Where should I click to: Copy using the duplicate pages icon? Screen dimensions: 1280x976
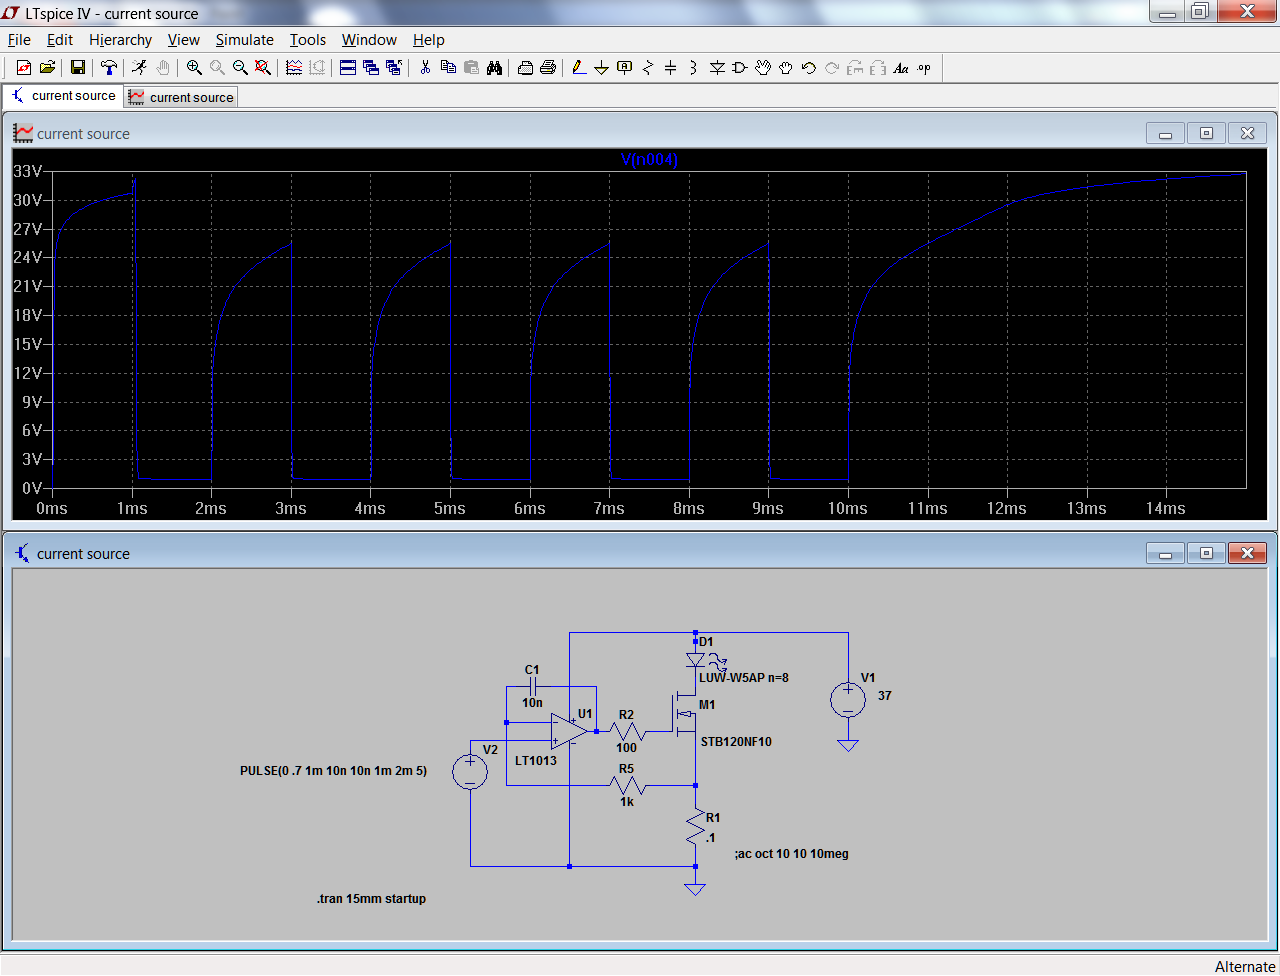448,68
